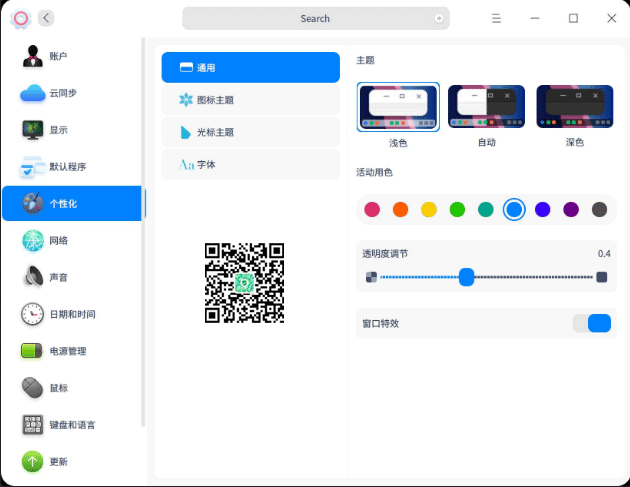
Task: Pick the pink accent color
Action: point(372,209)
